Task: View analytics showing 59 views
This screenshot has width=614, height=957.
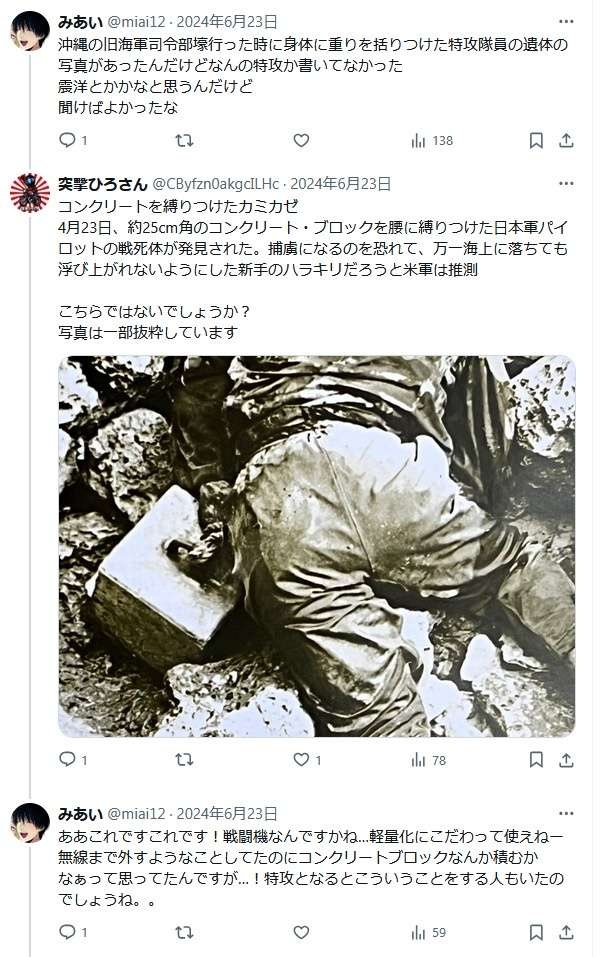Action: tap(428, 933)
